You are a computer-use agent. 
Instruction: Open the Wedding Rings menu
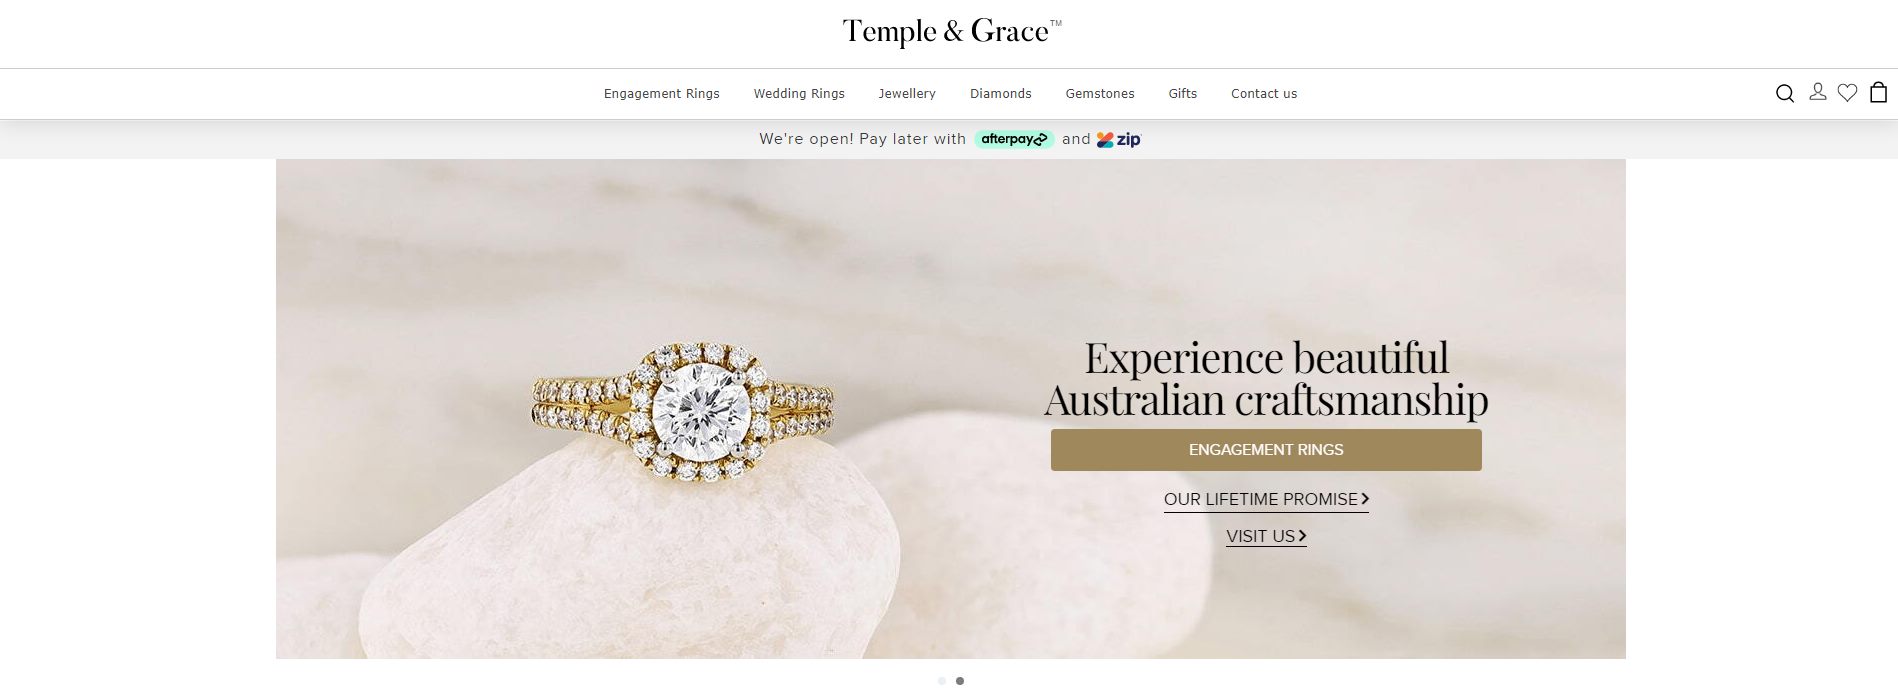coord(799,94)
